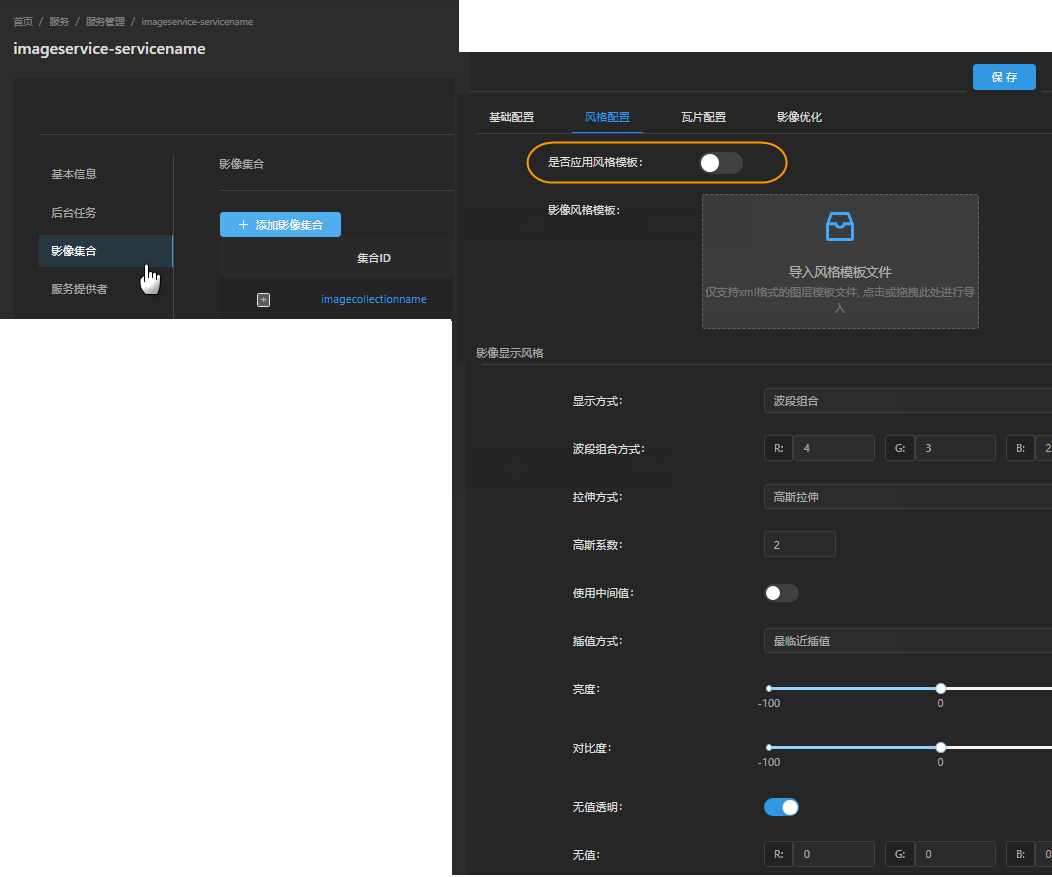The height and width of the screenshot is (877, 1052).
Task: Click the 亮度 slider handle
Action: tap(940, 688)
